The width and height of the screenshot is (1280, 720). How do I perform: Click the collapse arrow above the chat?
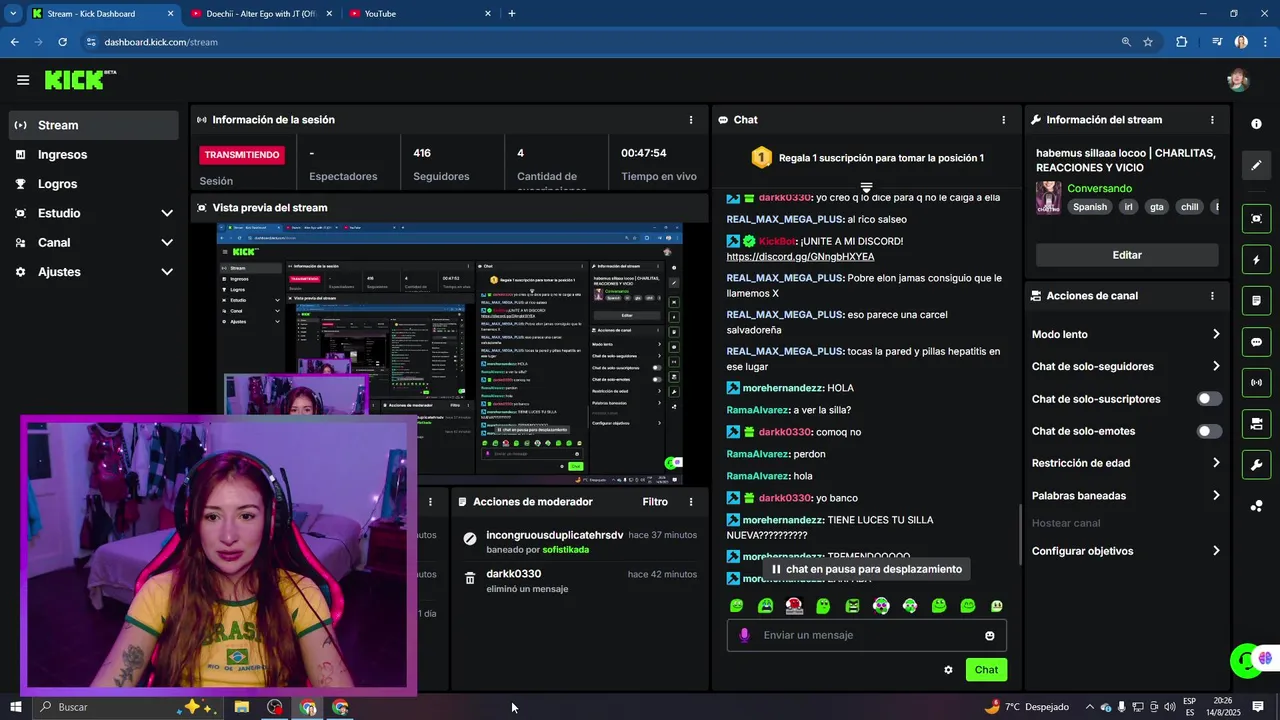[x=867, y=188]
